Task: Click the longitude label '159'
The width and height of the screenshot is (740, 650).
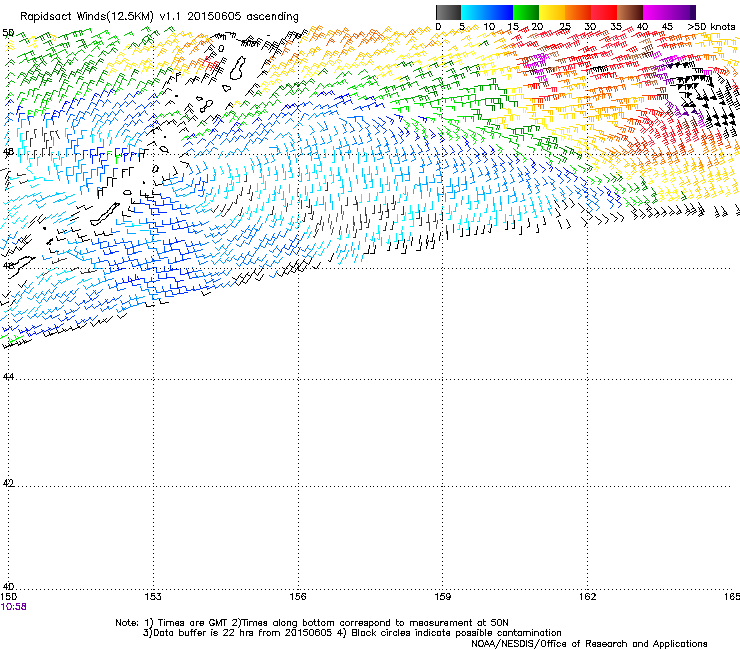Action: [x=442, y=597]
